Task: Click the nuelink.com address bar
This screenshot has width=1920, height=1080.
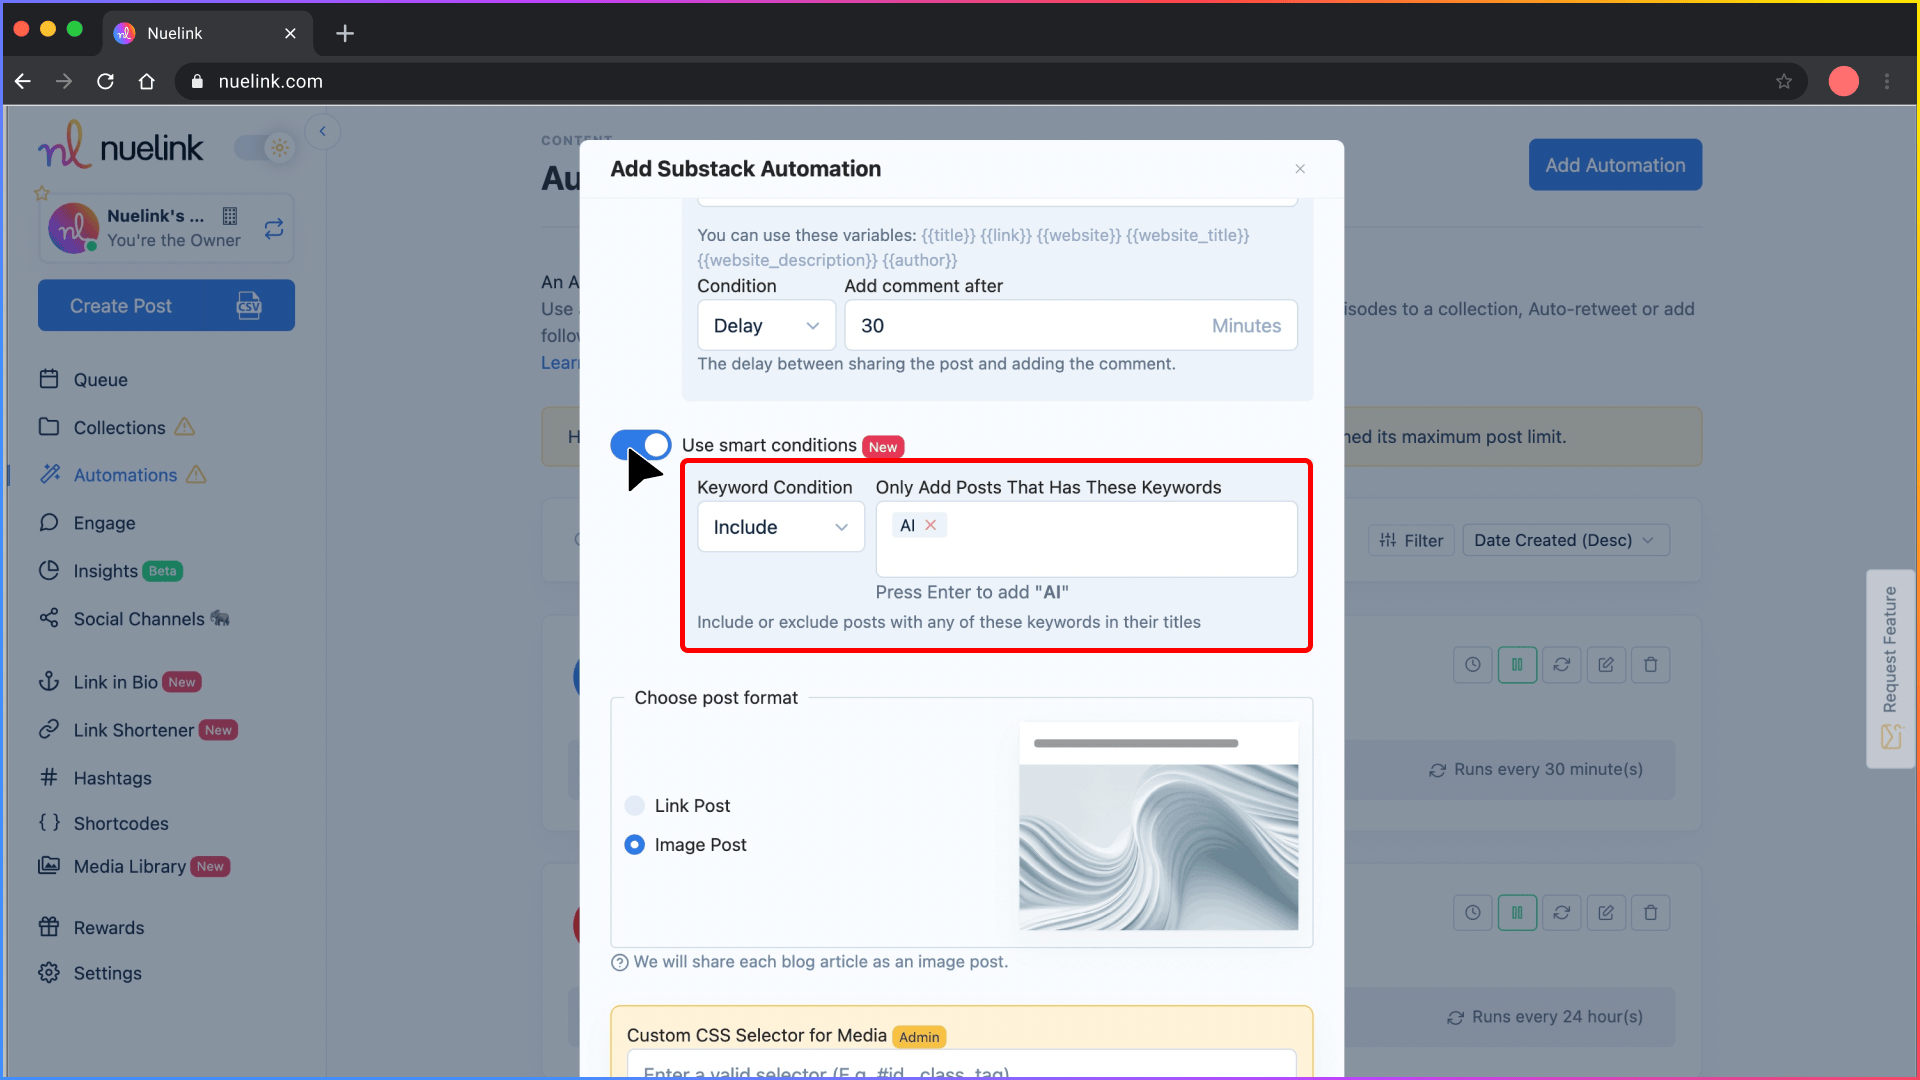Action: click(x=990, y=81)
